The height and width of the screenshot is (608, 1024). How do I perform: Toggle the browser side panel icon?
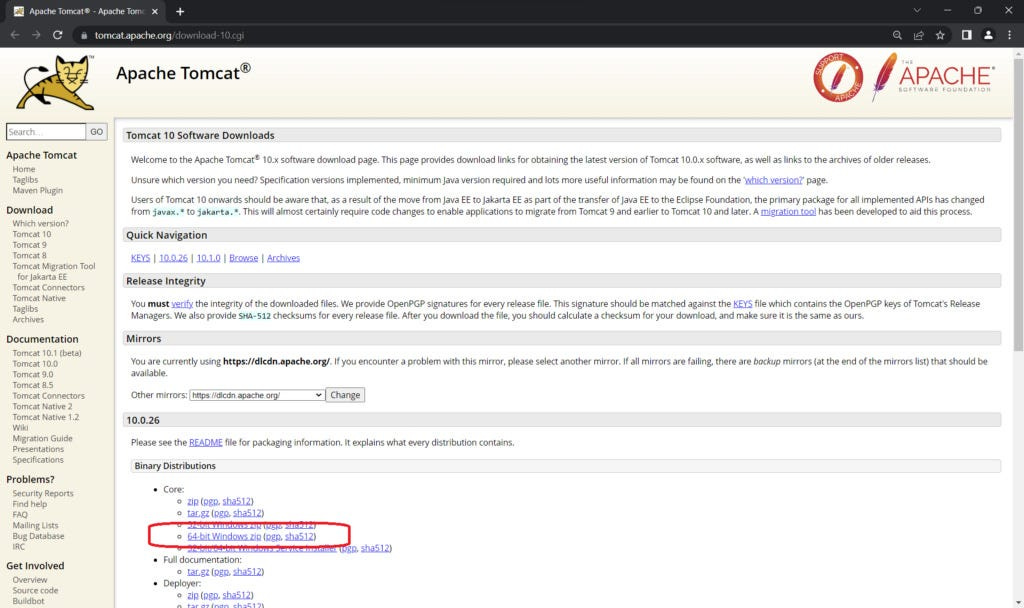(967, 35)
